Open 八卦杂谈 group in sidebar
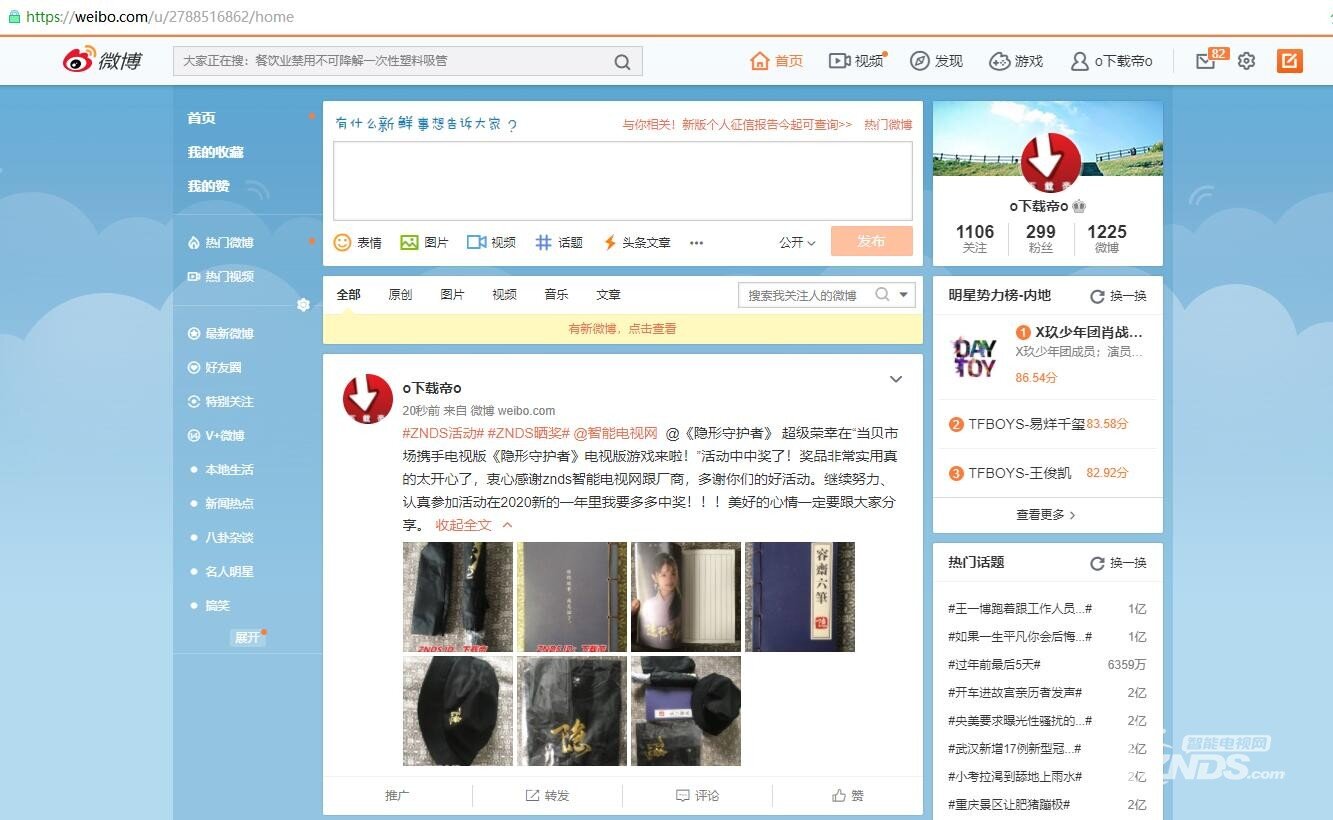1333x820 pixels. pos(229,538)
